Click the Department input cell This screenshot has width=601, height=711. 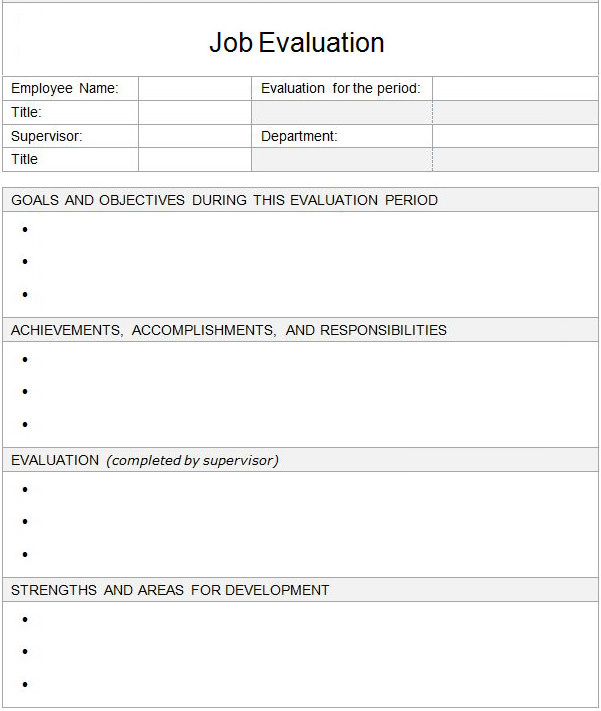[515, 136]
